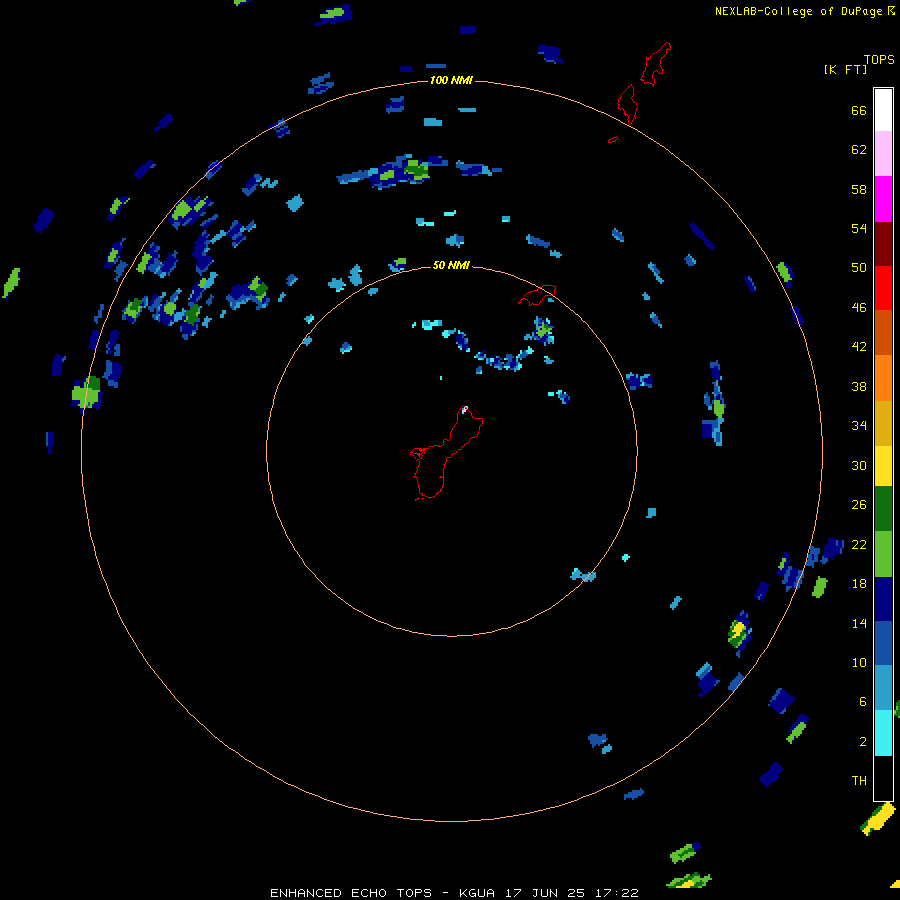Click the yellow 30-34 legend swatch
This screenshot has height=900, width=900.
click(x=883, y=466)
